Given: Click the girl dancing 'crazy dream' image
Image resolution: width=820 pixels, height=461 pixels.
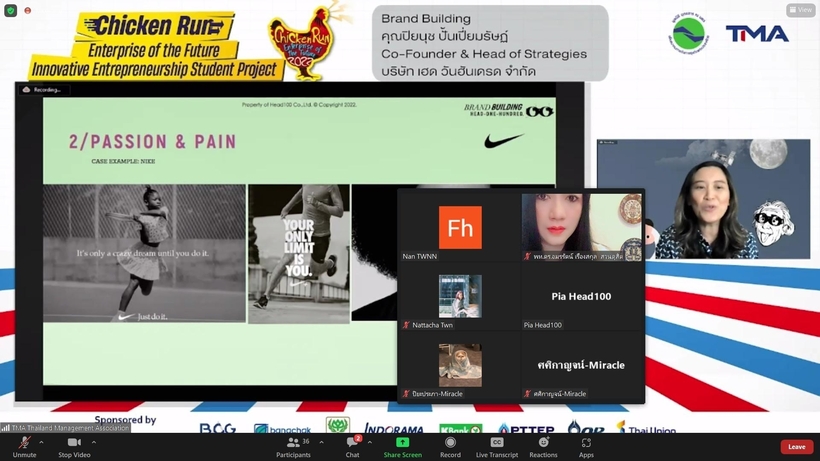Looking at the screenshot, I should click(x=144, y=253).
